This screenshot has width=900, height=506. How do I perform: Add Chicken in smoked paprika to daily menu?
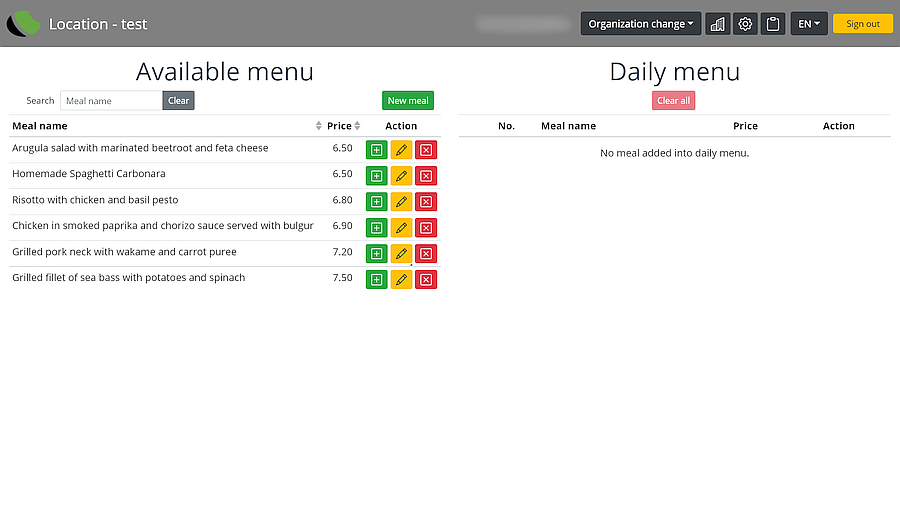(377, 228)
